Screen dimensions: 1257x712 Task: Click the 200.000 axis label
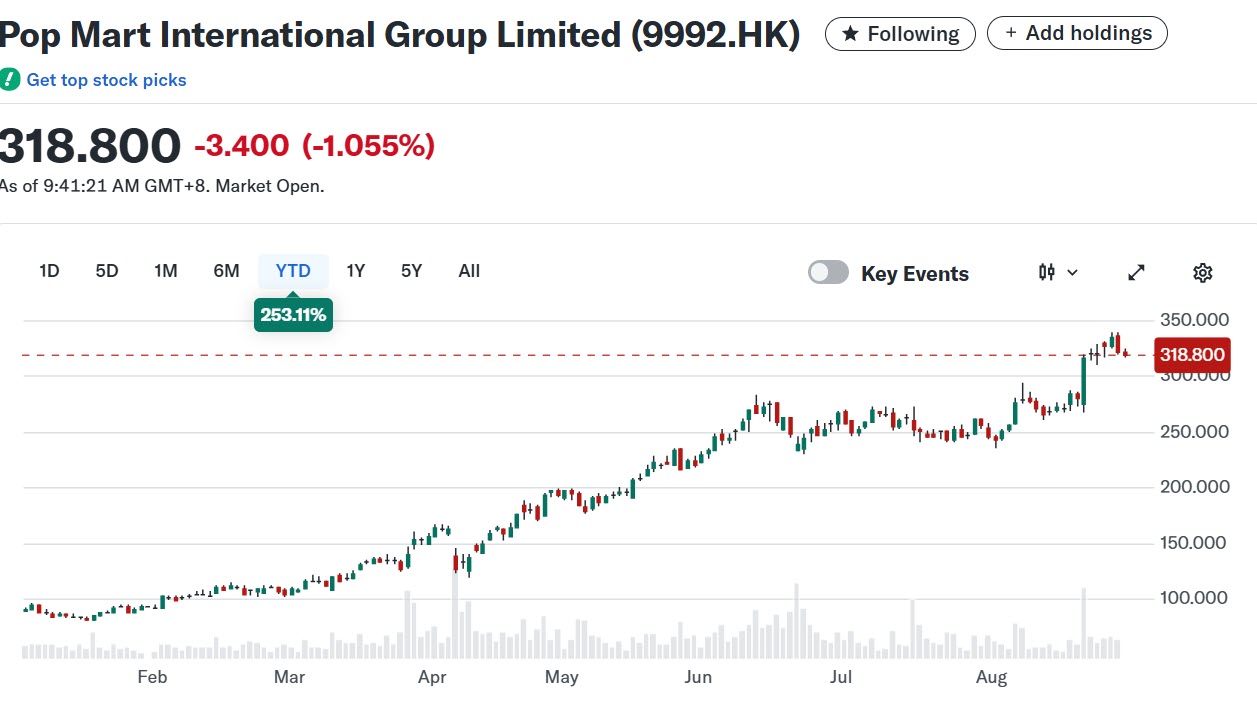tap(1195, 487)
